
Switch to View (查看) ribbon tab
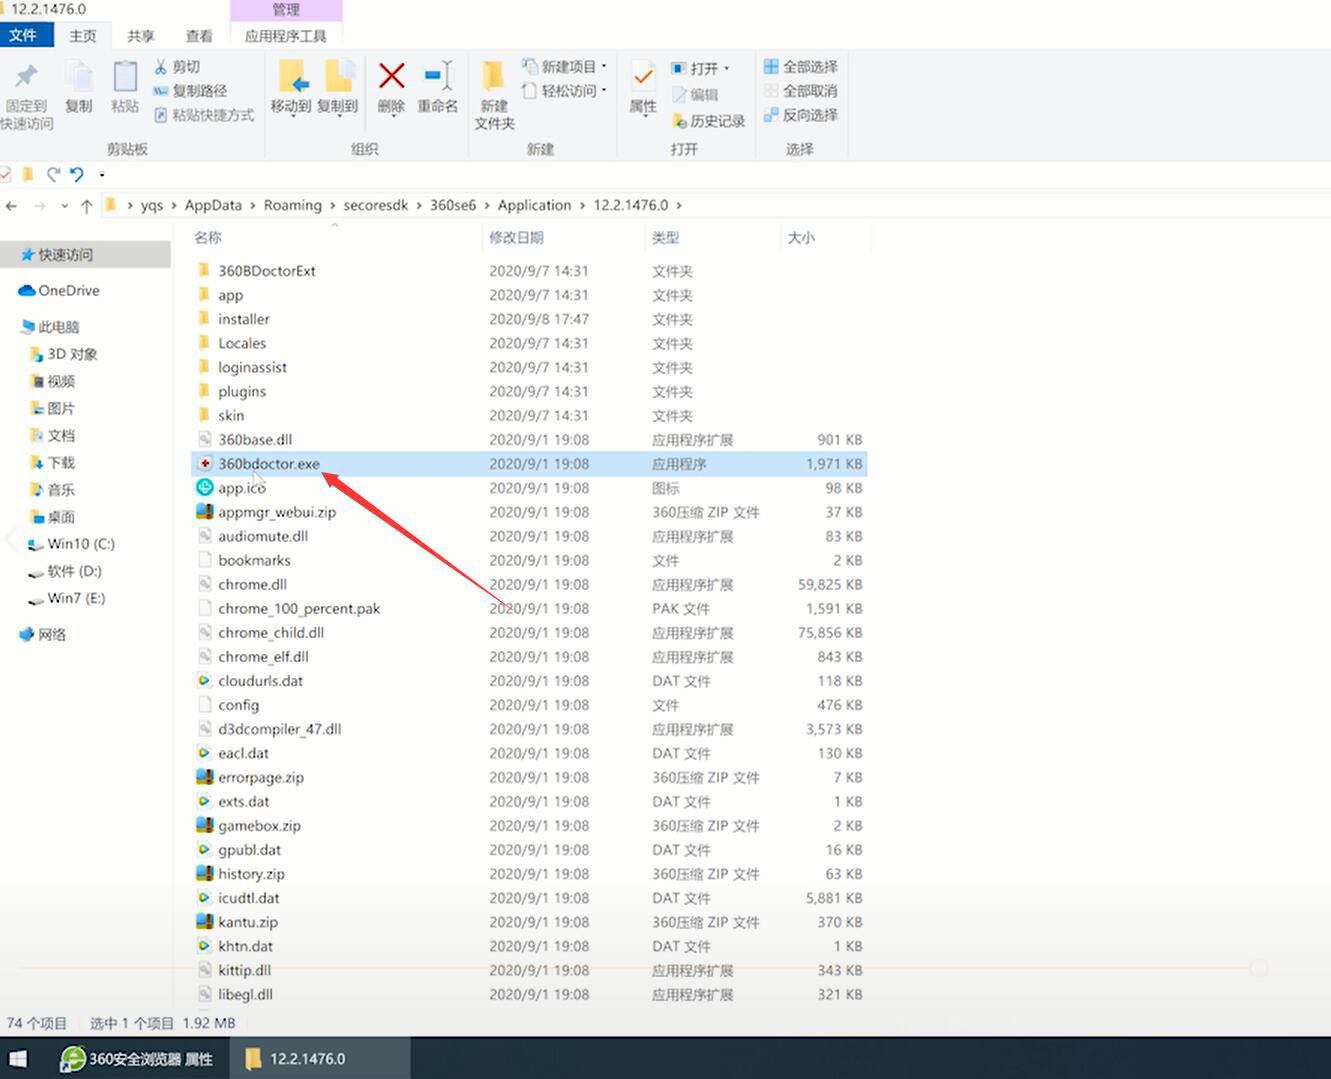(199, 35)
